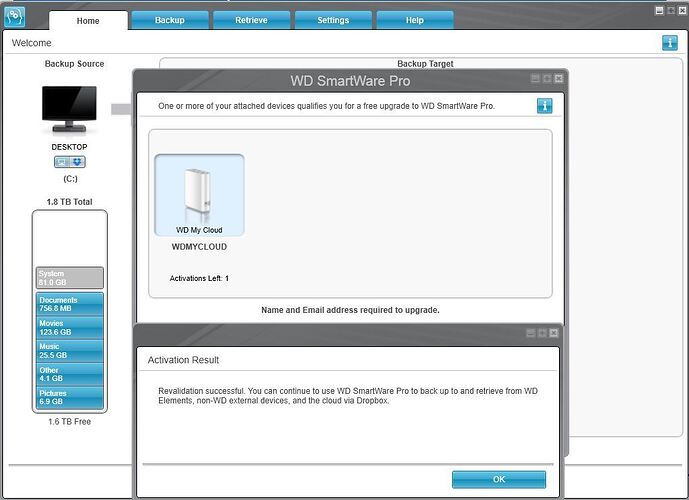This screenshot has height=500, width=689.
Task: Close the Activation Result dialog window
Action: 554,333
